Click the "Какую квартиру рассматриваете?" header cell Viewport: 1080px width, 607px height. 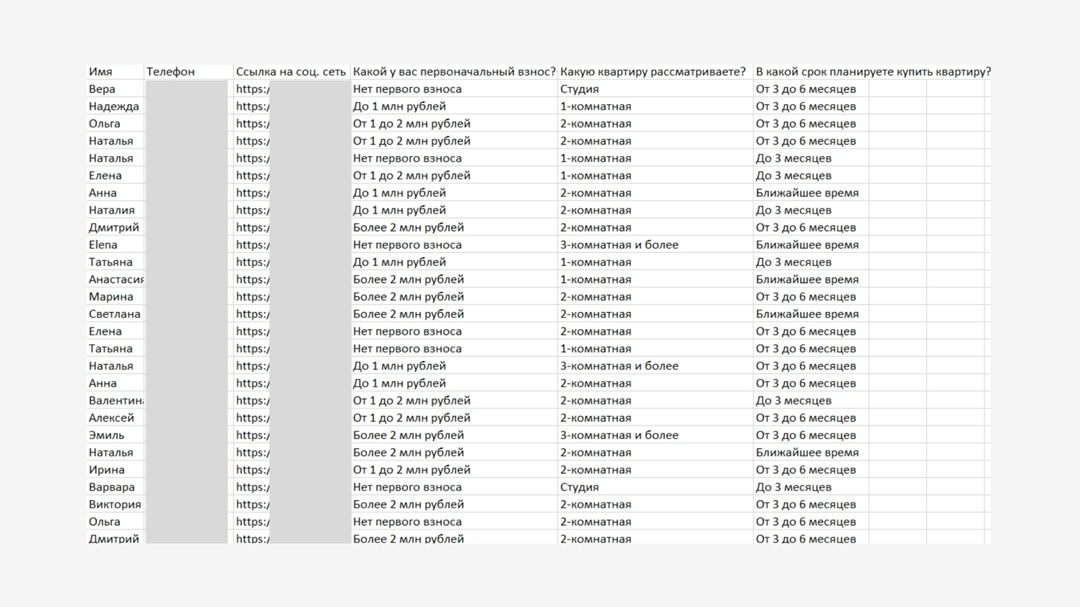click(653, 72)
